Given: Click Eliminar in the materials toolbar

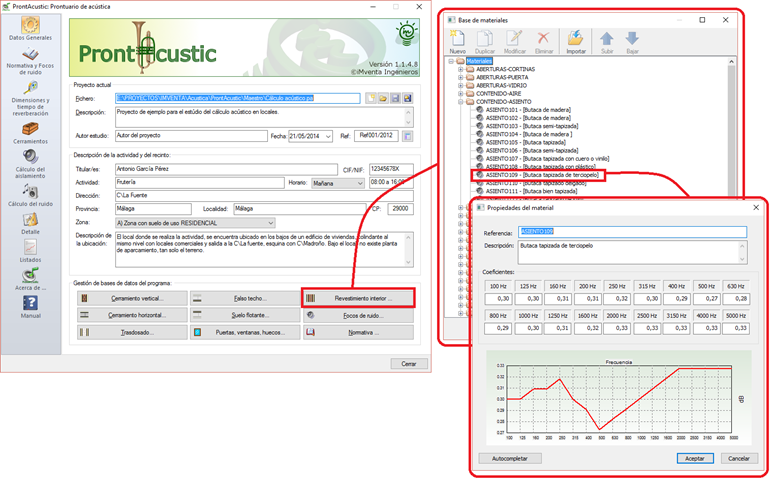Looking at the screenshot, I should (x=543, y=42).
